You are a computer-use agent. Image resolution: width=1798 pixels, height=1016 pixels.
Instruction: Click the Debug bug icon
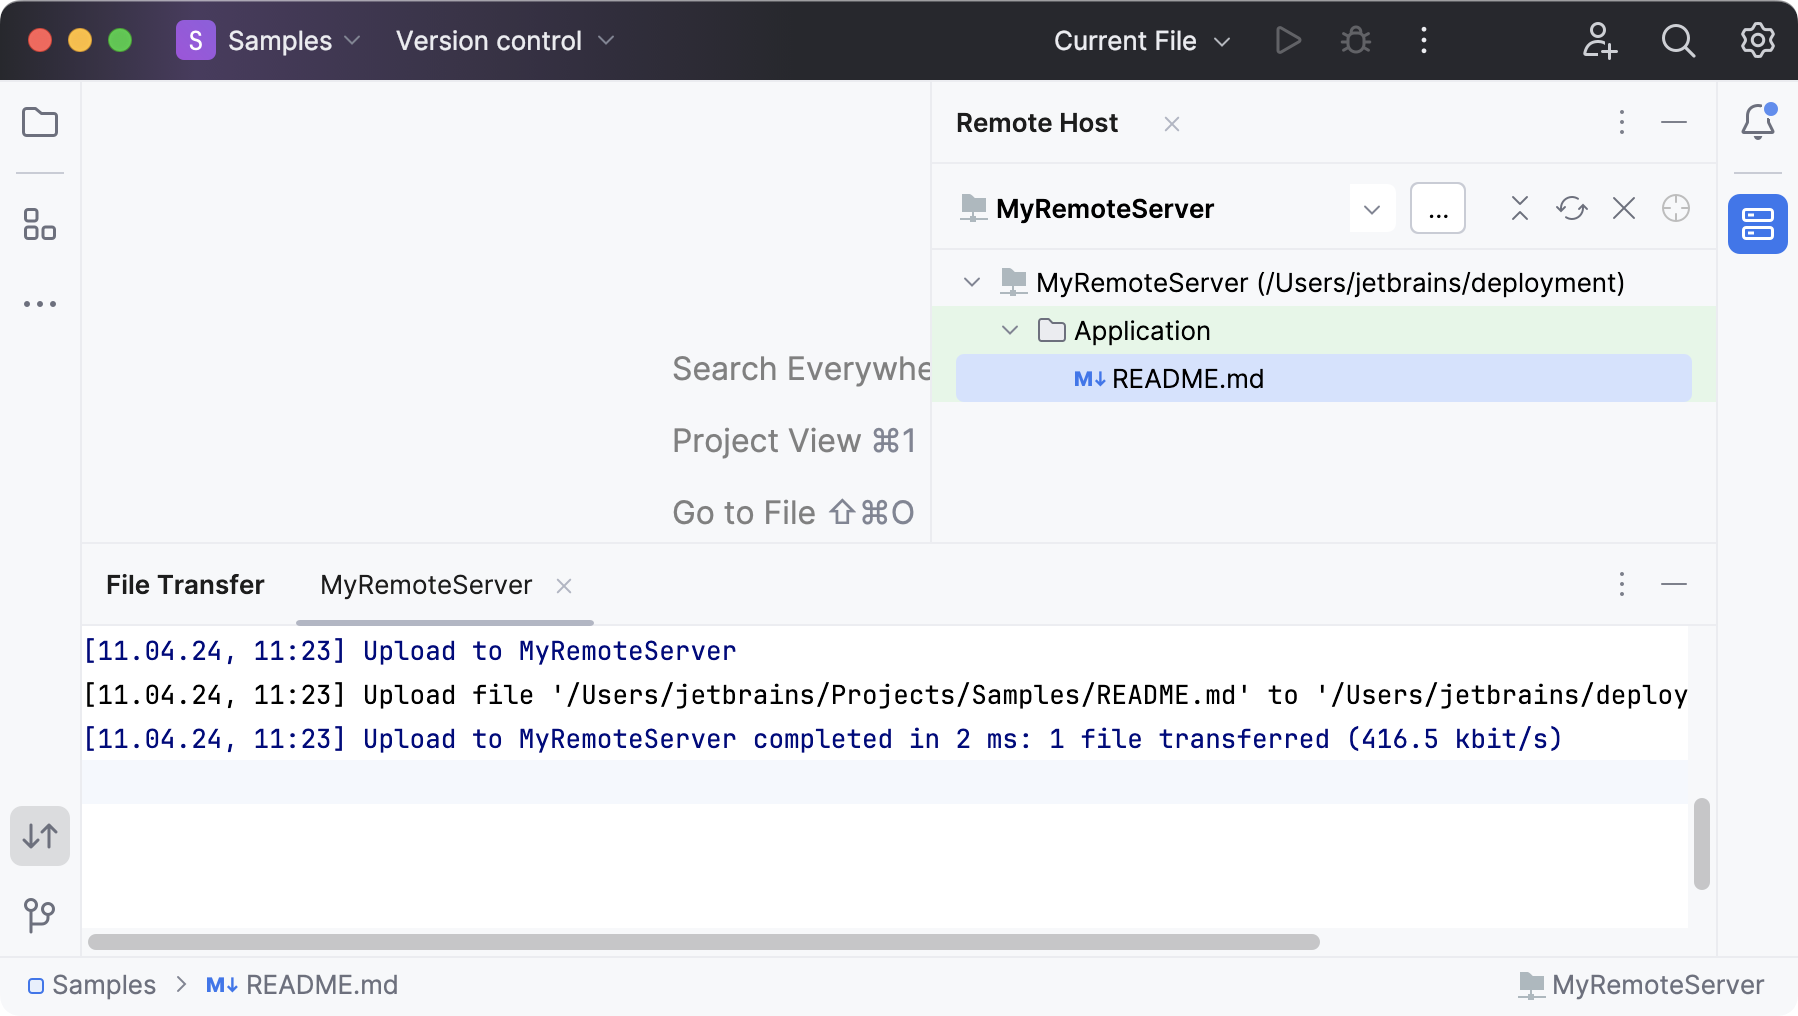tap(1356, 41)
